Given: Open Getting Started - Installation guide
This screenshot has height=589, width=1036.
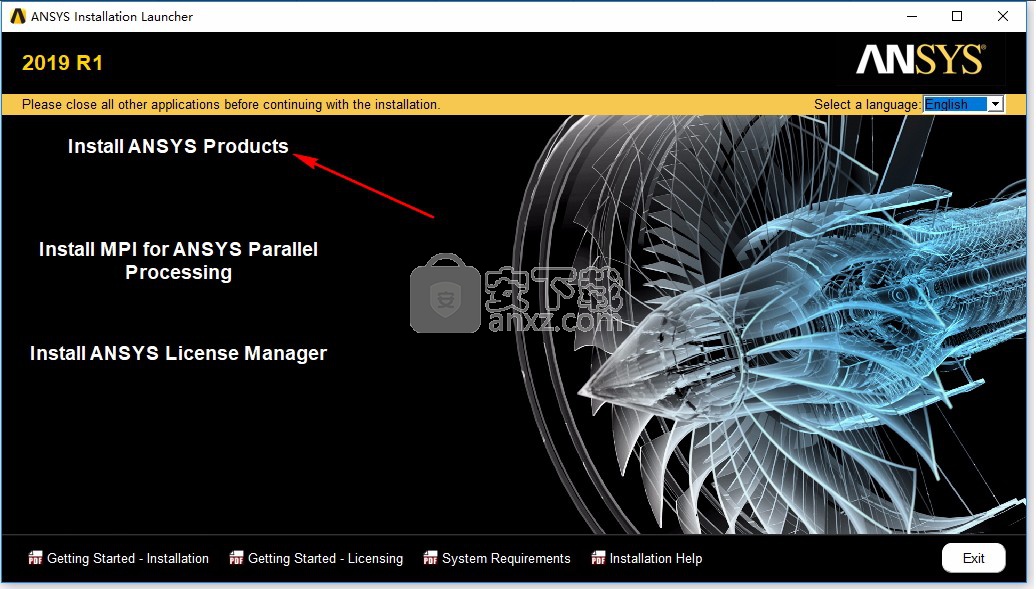Looking at the screenshot, I should (x=128, y=559).
